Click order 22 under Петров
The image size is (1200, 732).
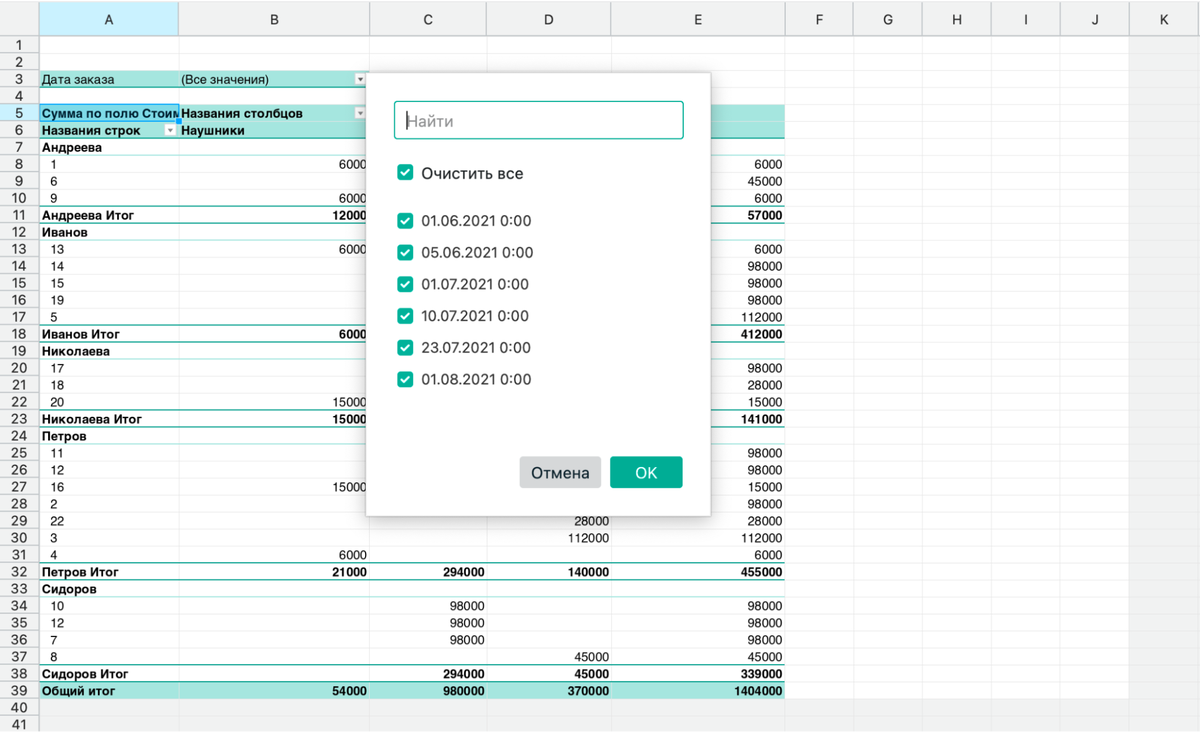coord(109,521)
